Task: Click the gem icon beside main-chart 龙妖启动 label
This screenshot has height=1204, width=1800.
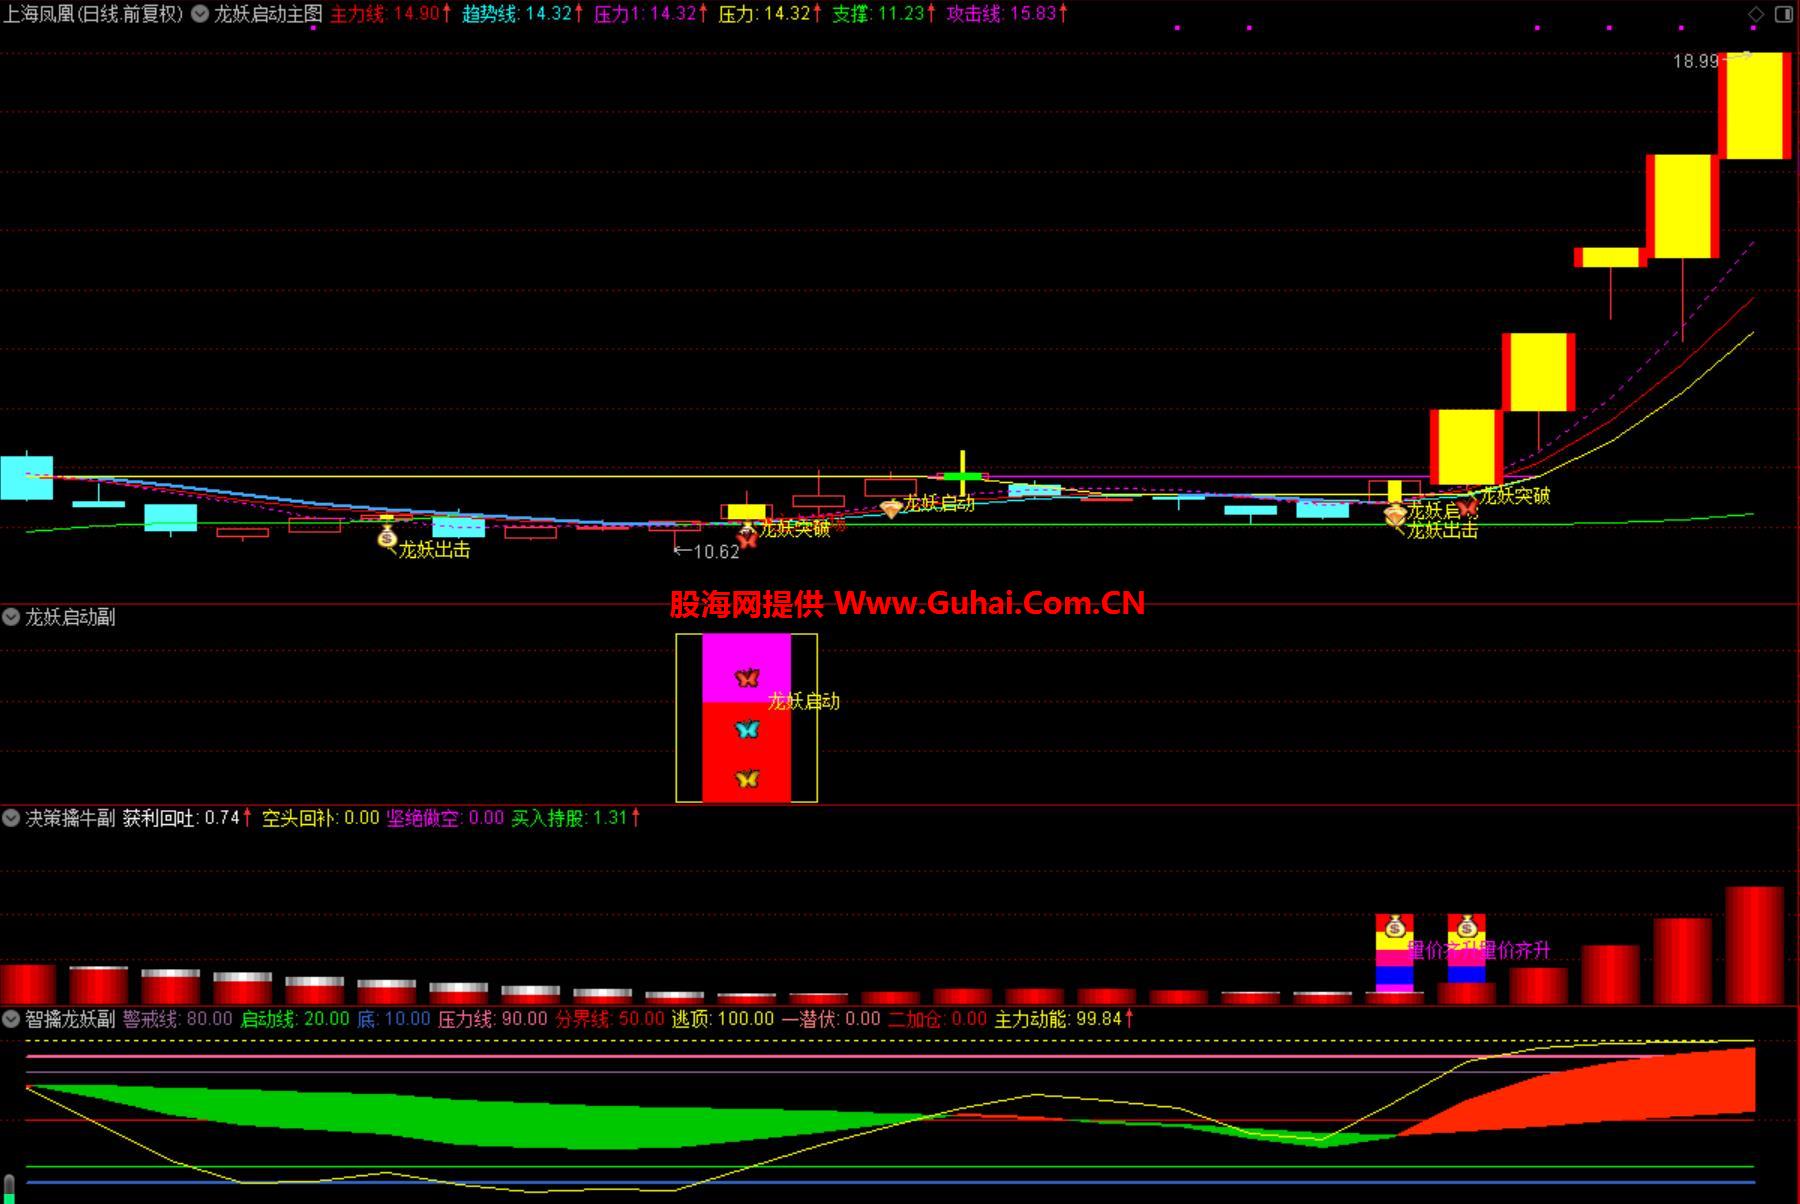Action: coord(891,509)
